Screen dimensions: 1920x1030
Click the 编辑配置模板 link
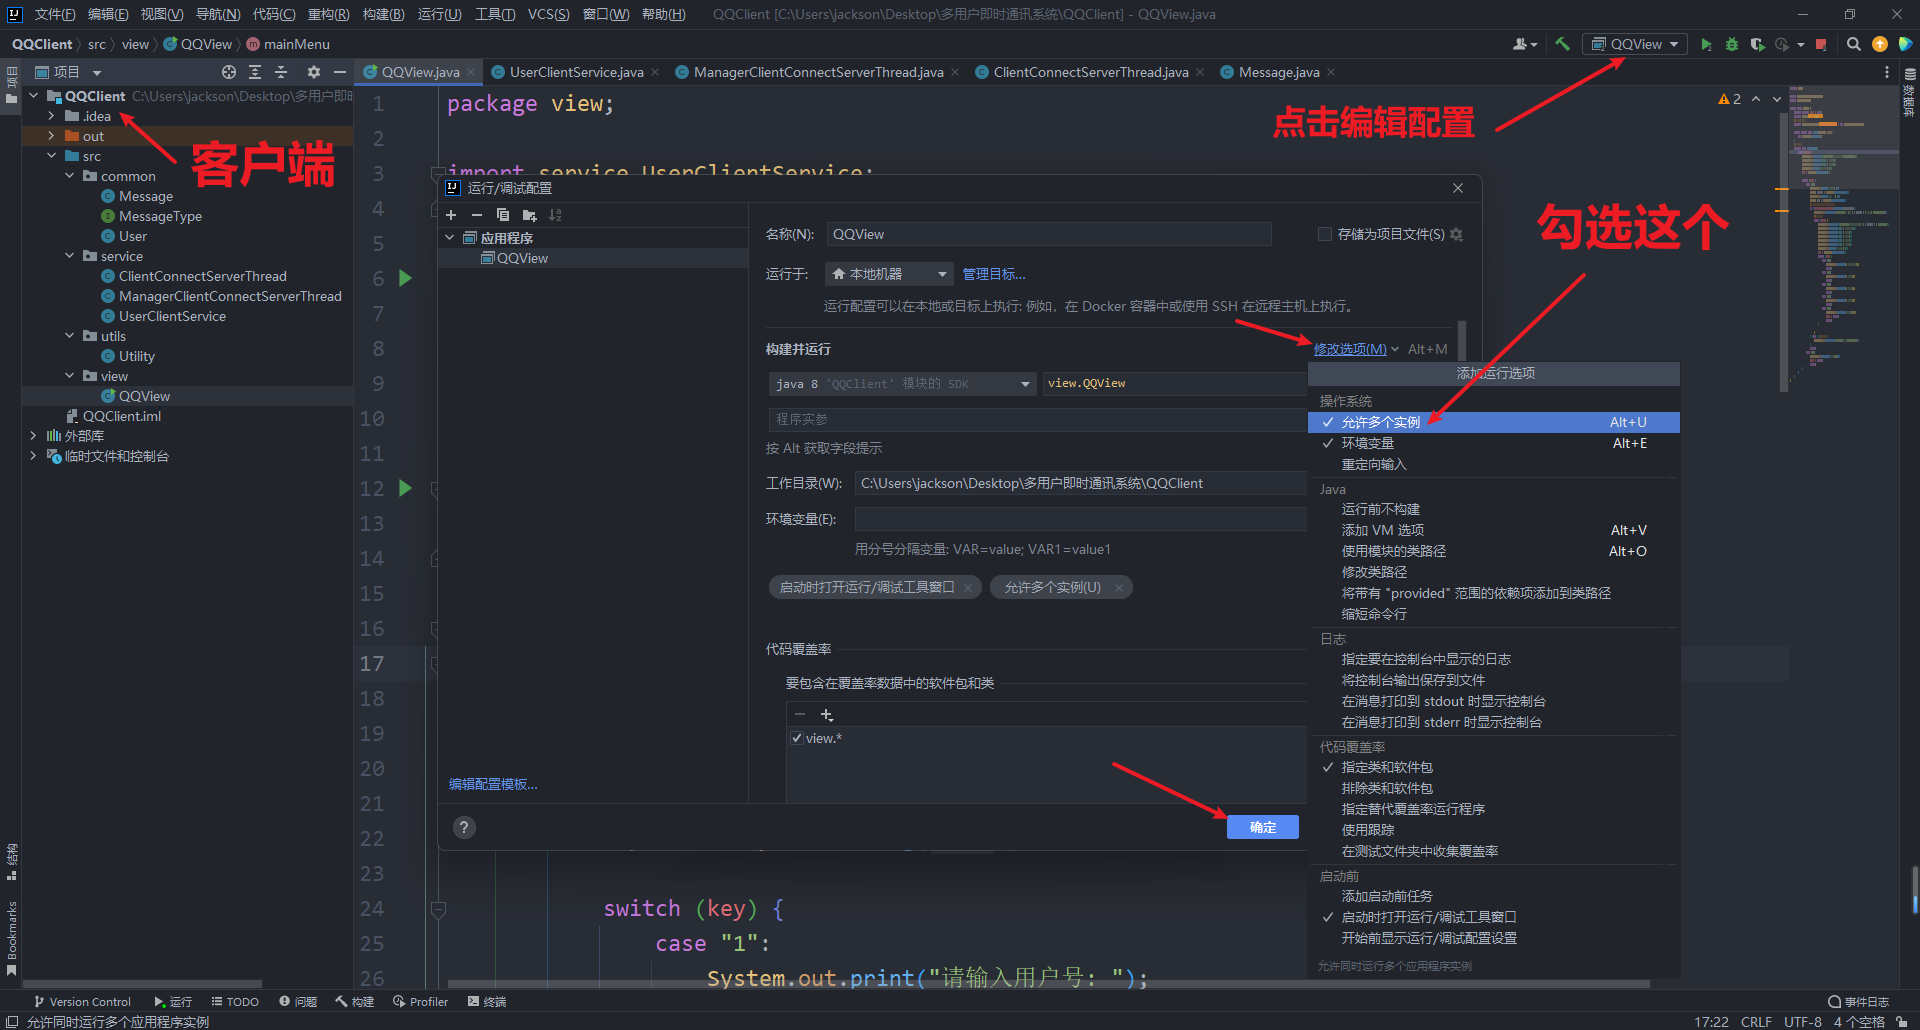[493, 784]
